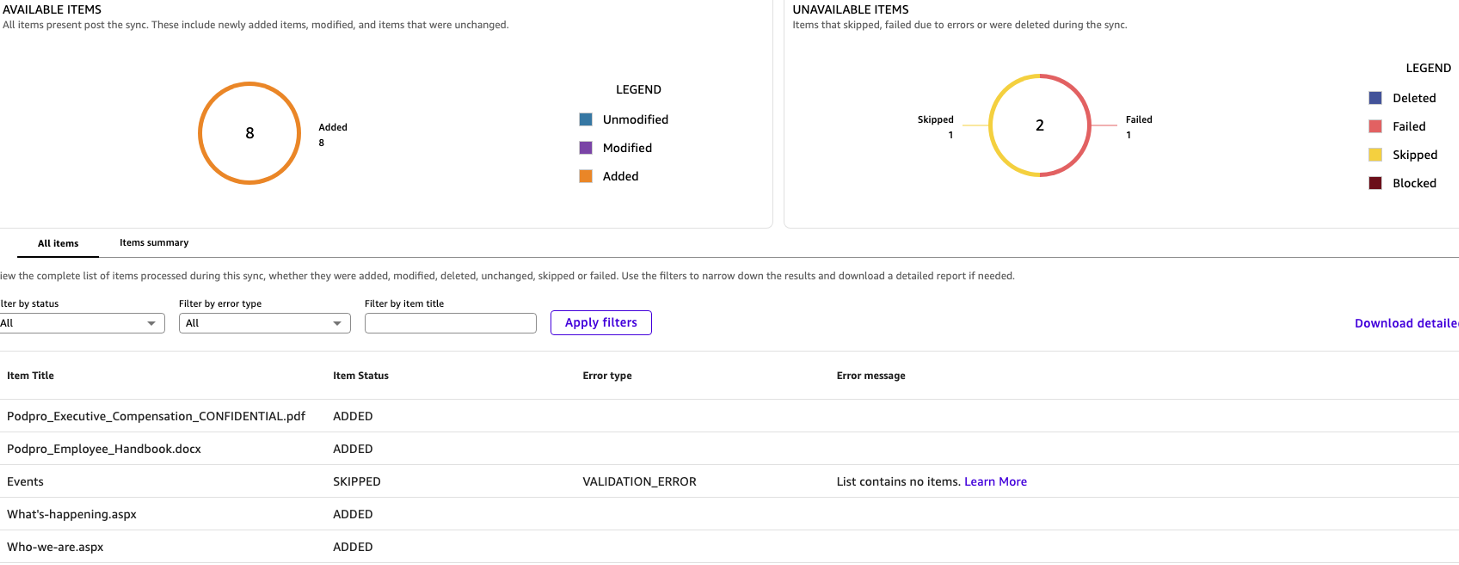Click the purple Modified legend swatch
The width and height of the screenshot is (1459, 565).
586,148
